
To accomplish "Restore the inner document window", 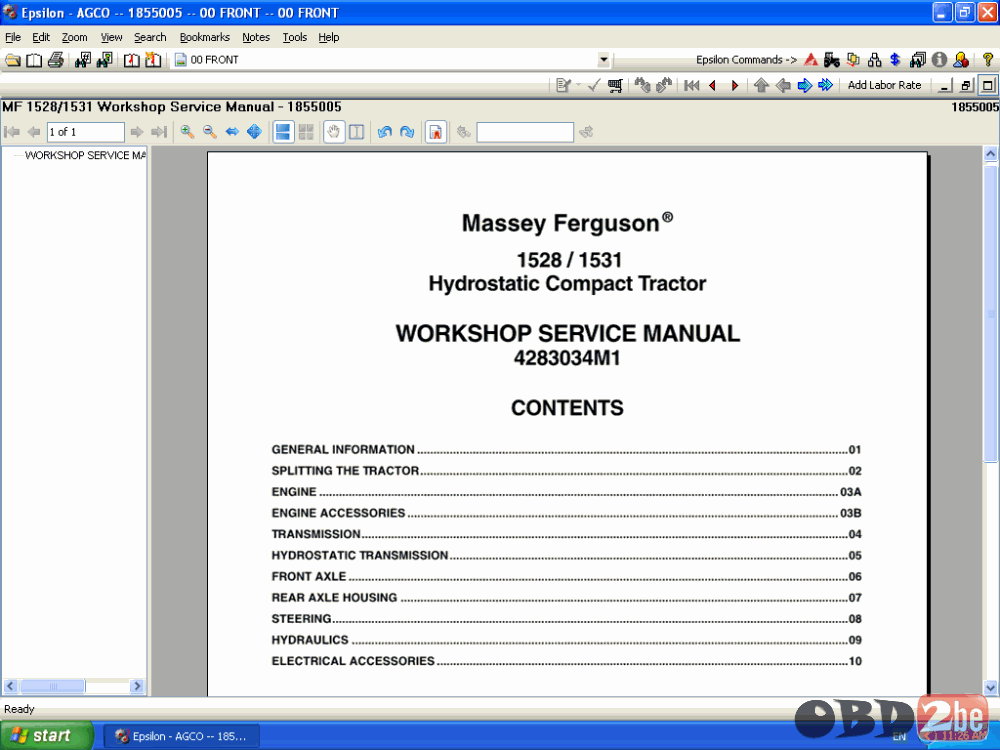I will coord(966,85).
